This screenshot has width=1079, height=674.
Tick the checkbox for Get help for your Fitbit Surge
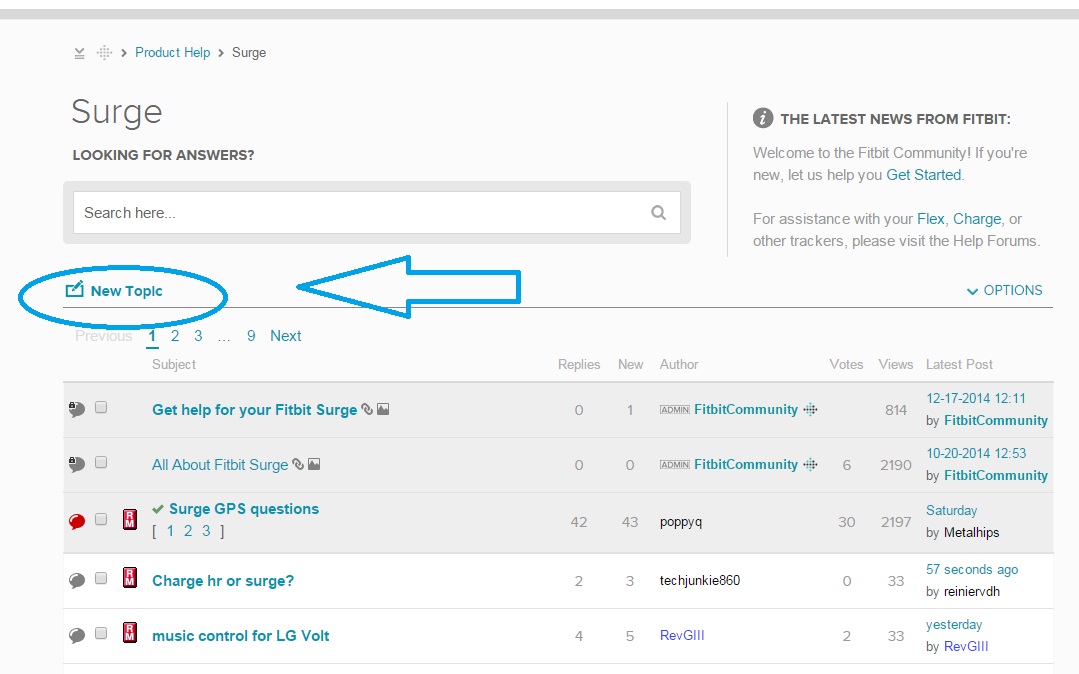point(101,408)
